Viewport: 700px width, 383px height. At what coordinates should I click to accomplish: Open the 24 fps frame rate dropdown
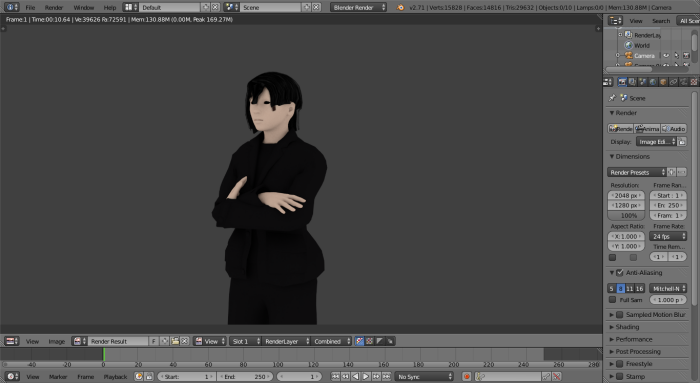(668, 236)
